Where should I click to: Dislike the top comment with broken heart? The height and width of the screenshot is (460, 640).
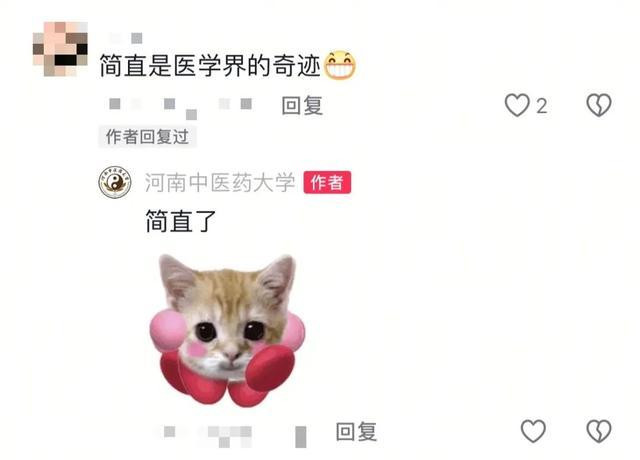(x=599, y=105)
